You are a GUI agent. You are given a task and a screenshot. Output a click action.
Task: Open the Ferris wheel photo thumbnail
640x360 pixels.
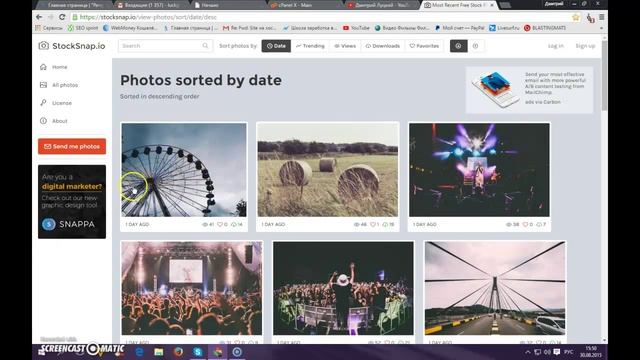coord(184,170)
